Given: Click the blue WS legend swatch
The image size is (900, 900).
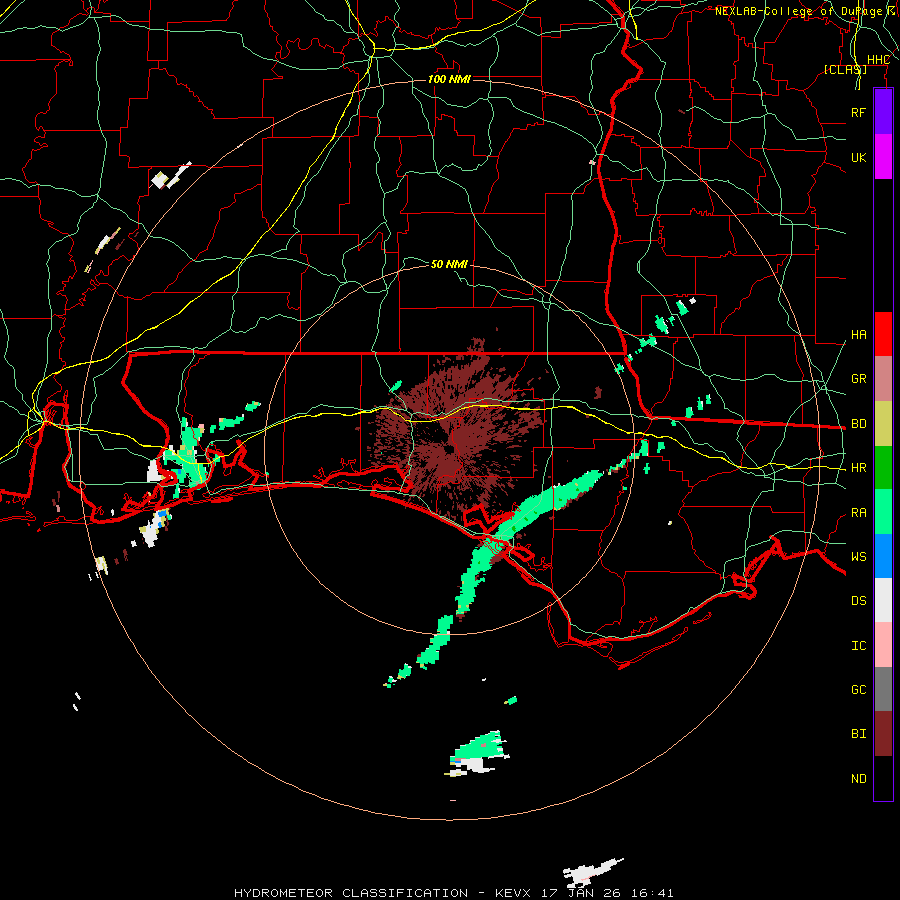Looking at the screenshot, I should [x=883, y=556].
